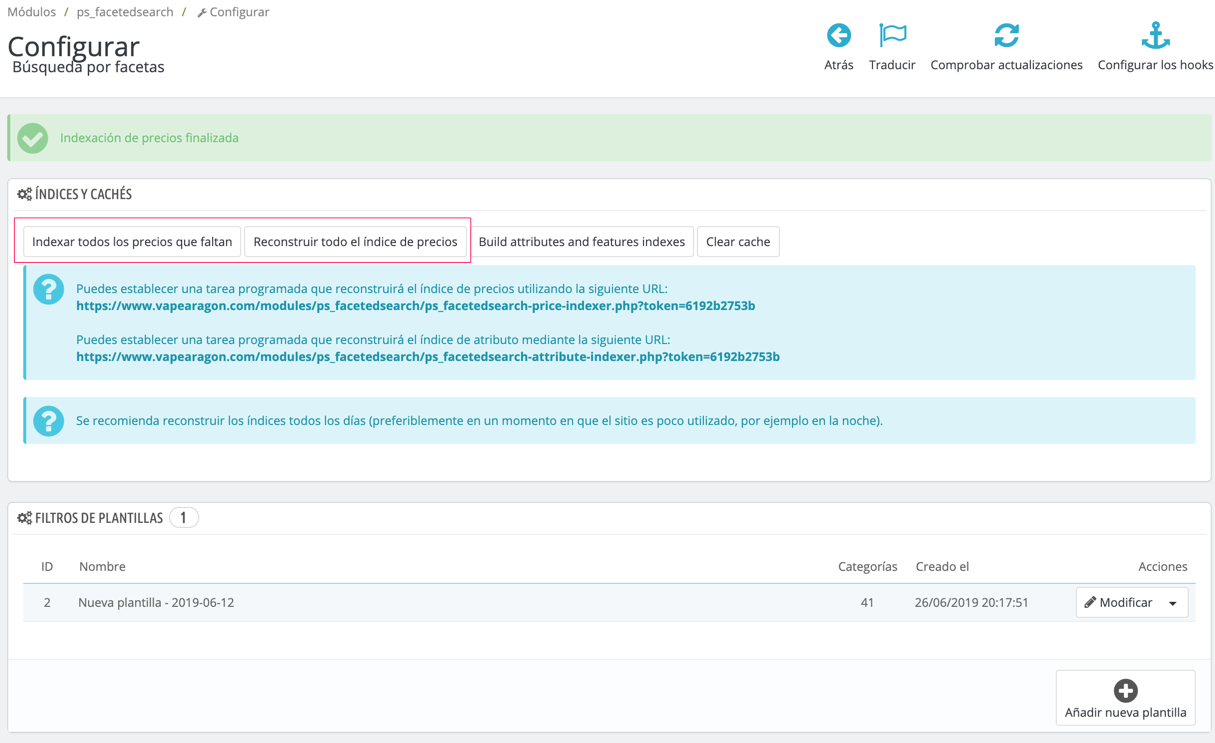Click Clear cache button
Image resolution: width=1215 pixels, height=743 pixels.
pos(738,242)
